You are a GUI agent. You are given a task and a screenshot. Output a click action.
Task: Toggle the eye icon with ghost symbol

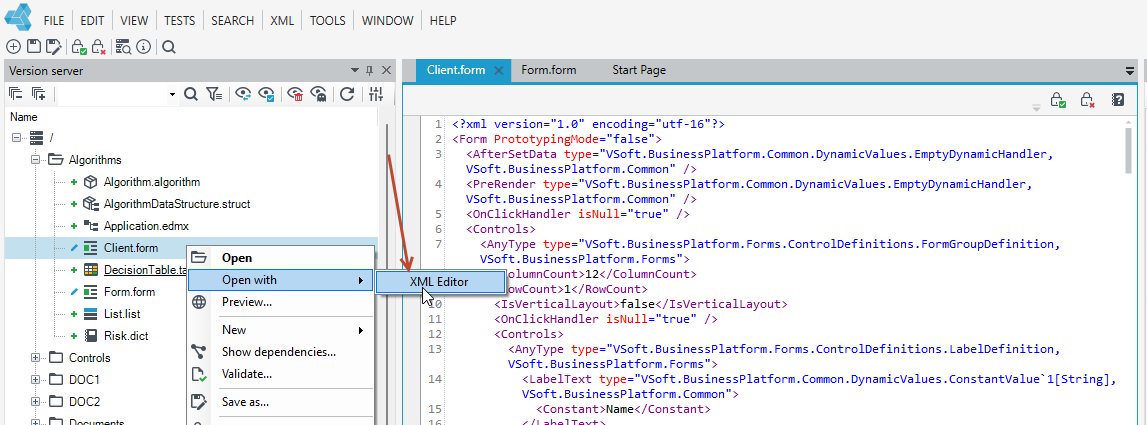(319, 94)
